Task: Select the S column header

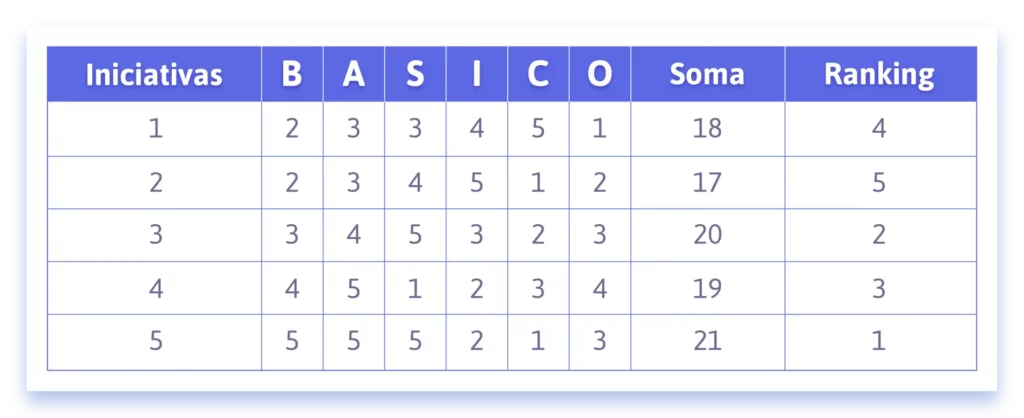Action: pos(415,75)
